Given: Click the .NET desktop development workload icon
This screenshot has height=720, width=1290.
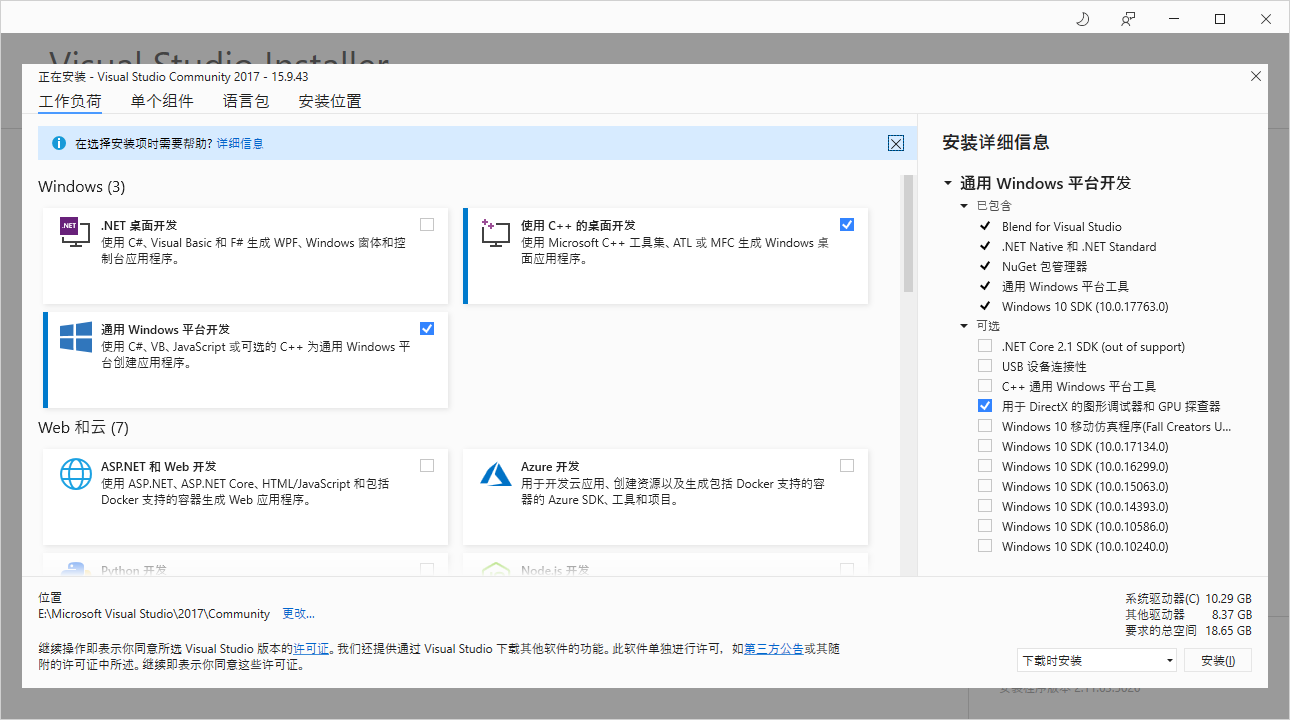Looking at the screenshot, I should pyautogui.click(x=76, y=234).
